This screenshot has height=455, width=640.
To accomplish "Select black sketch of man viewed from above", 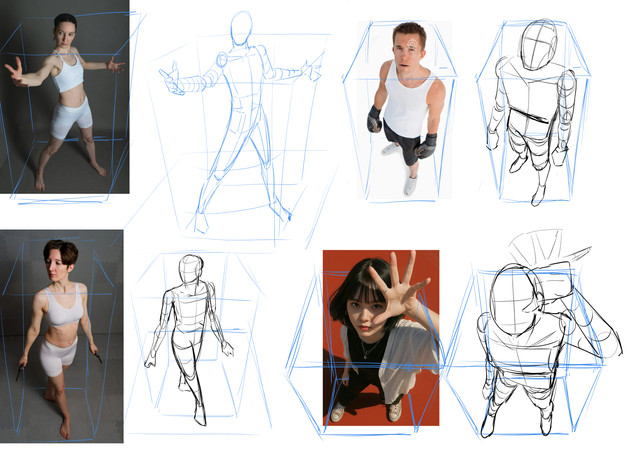I will click(x=532, y=112).
